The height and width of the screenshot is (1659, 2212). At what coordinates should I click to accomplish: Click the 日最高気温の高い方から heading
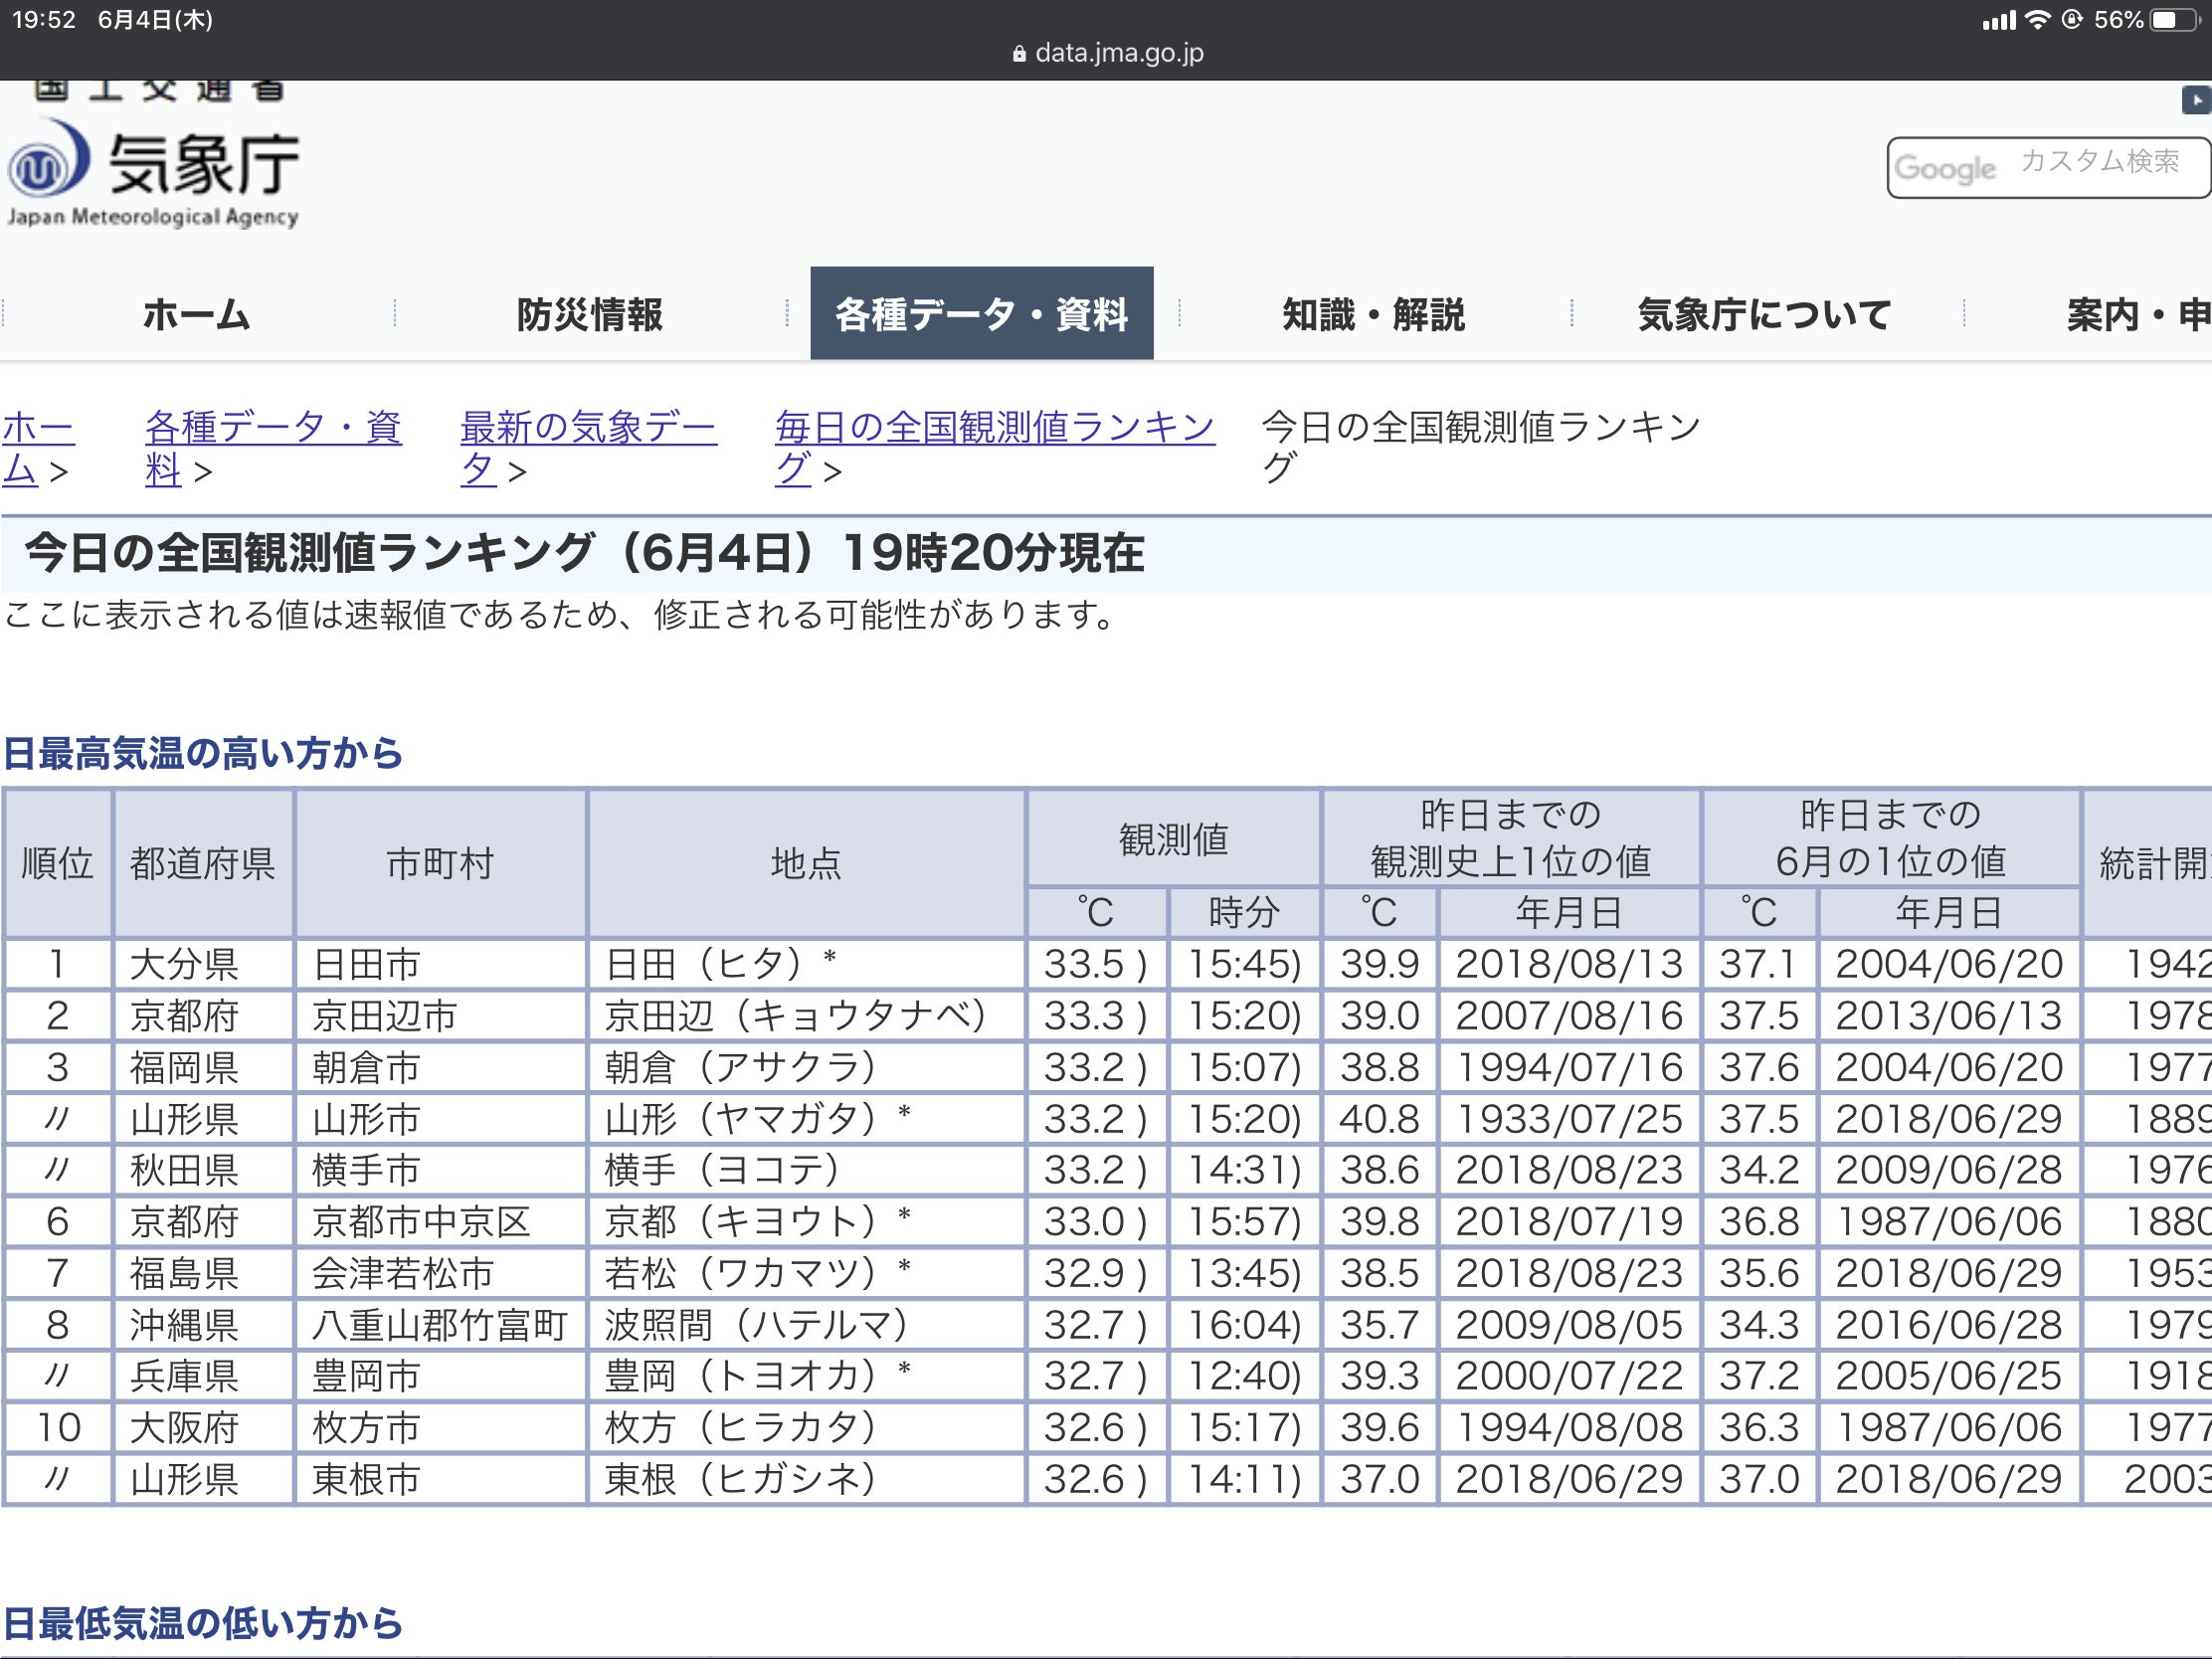(203, 753)
